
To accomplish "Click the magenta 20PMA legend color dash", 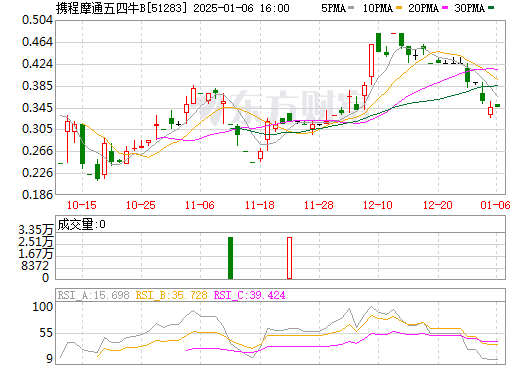I will 445,8.
